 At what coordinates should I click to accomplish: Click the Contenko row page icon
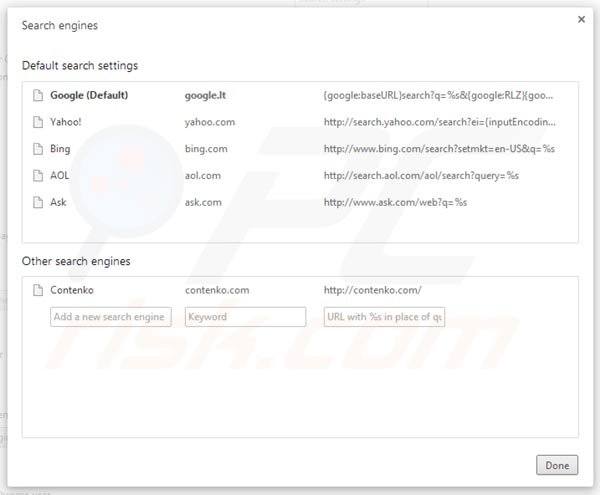coord(38,290)
